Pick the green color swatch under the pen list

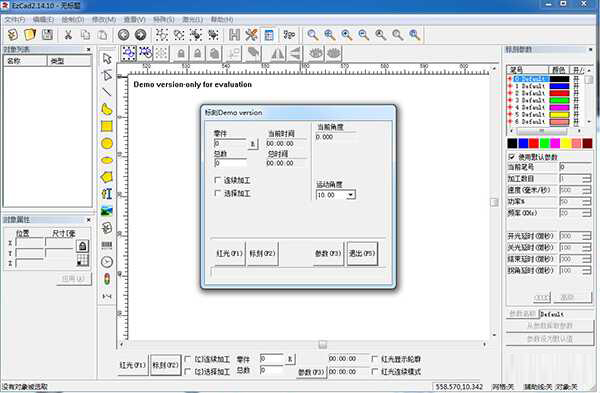(x=544, y=144)
